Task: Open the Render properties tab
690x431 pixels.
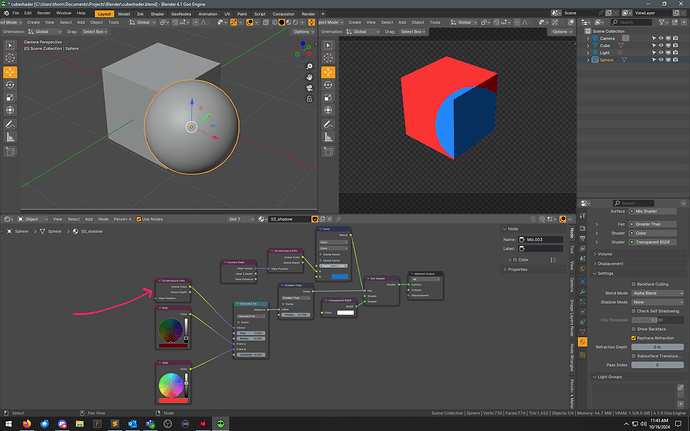Action: coord(582,228)
